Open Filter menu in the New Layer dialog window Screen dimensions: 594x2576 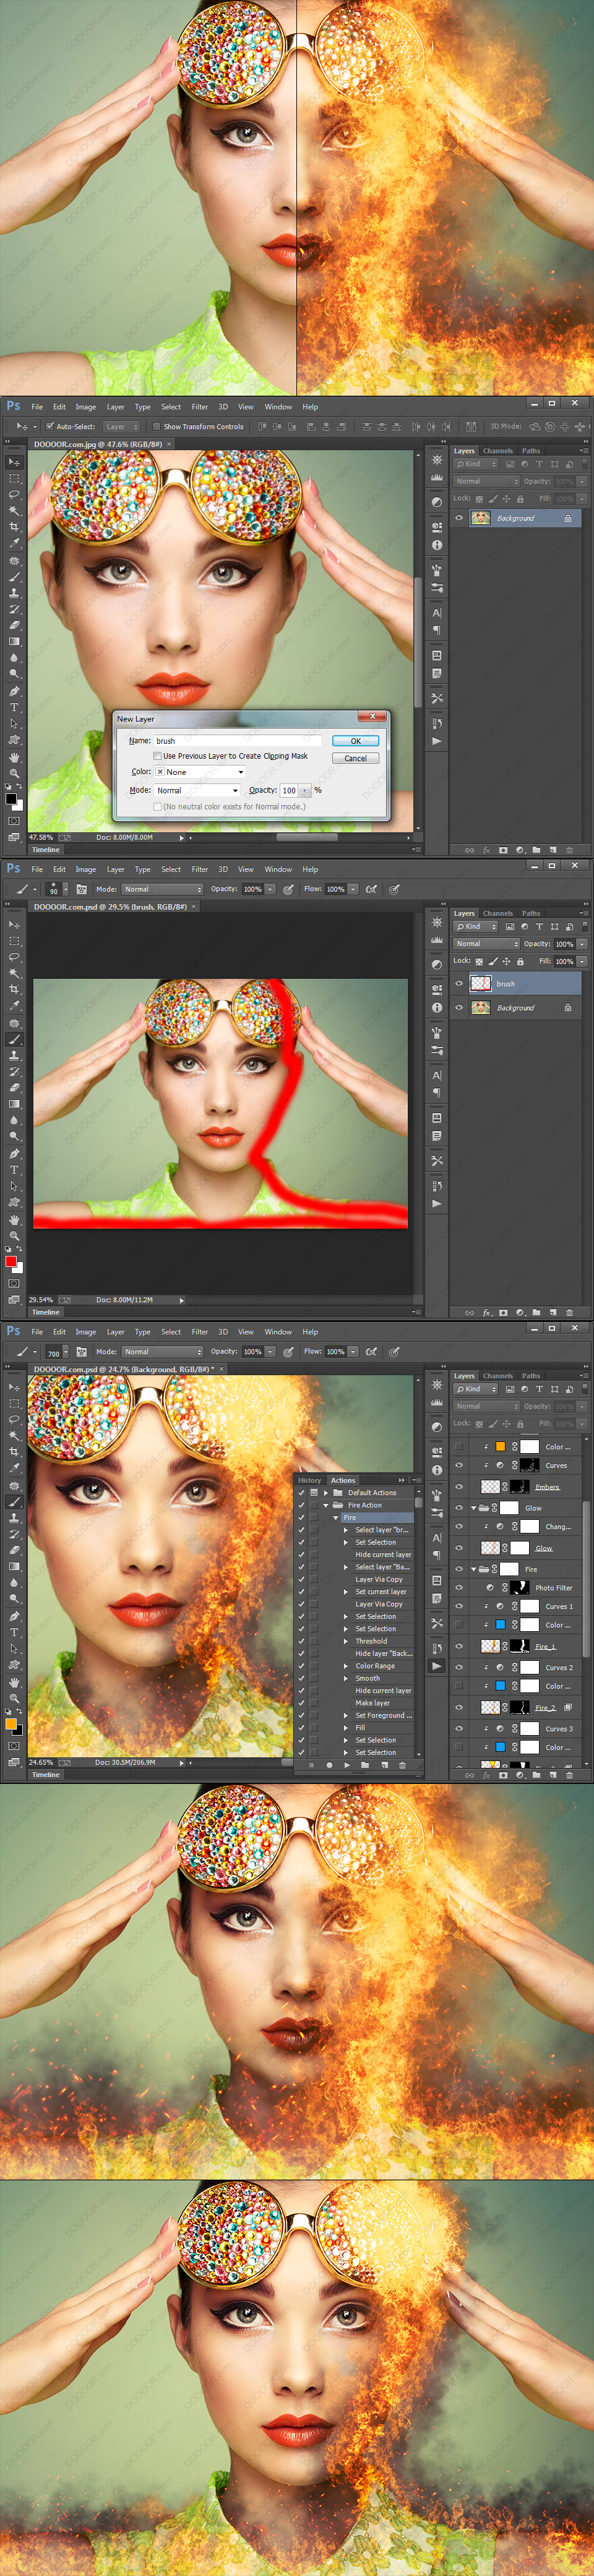tap(200, 407)
